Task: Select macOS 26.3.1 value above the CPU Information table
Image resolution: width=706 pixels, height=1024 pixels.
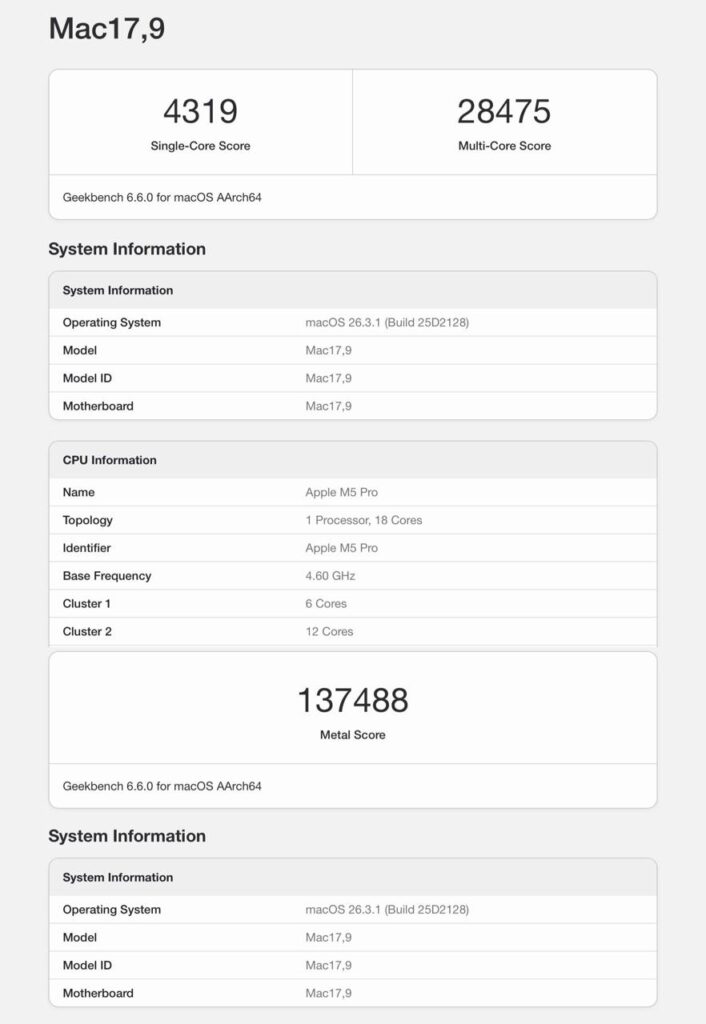Action: click(387, 323)
